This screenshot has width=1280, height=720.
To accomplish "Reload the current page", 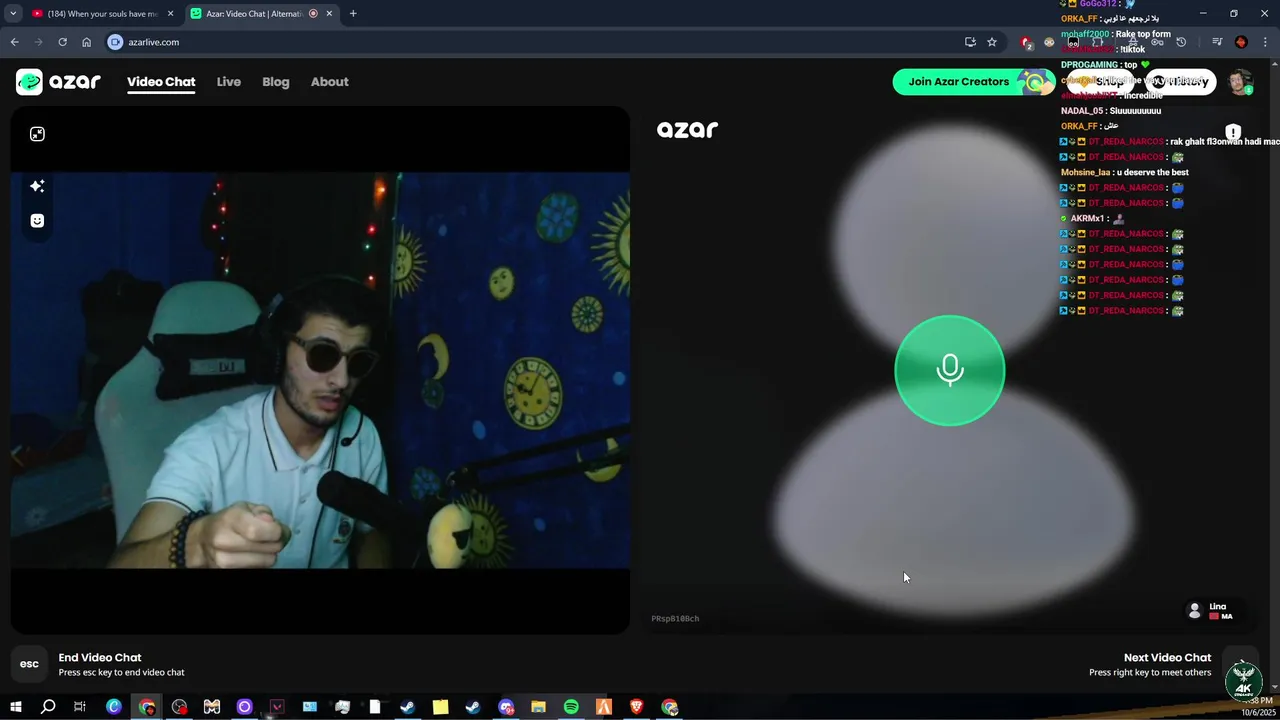I will [x=62, y=42].
